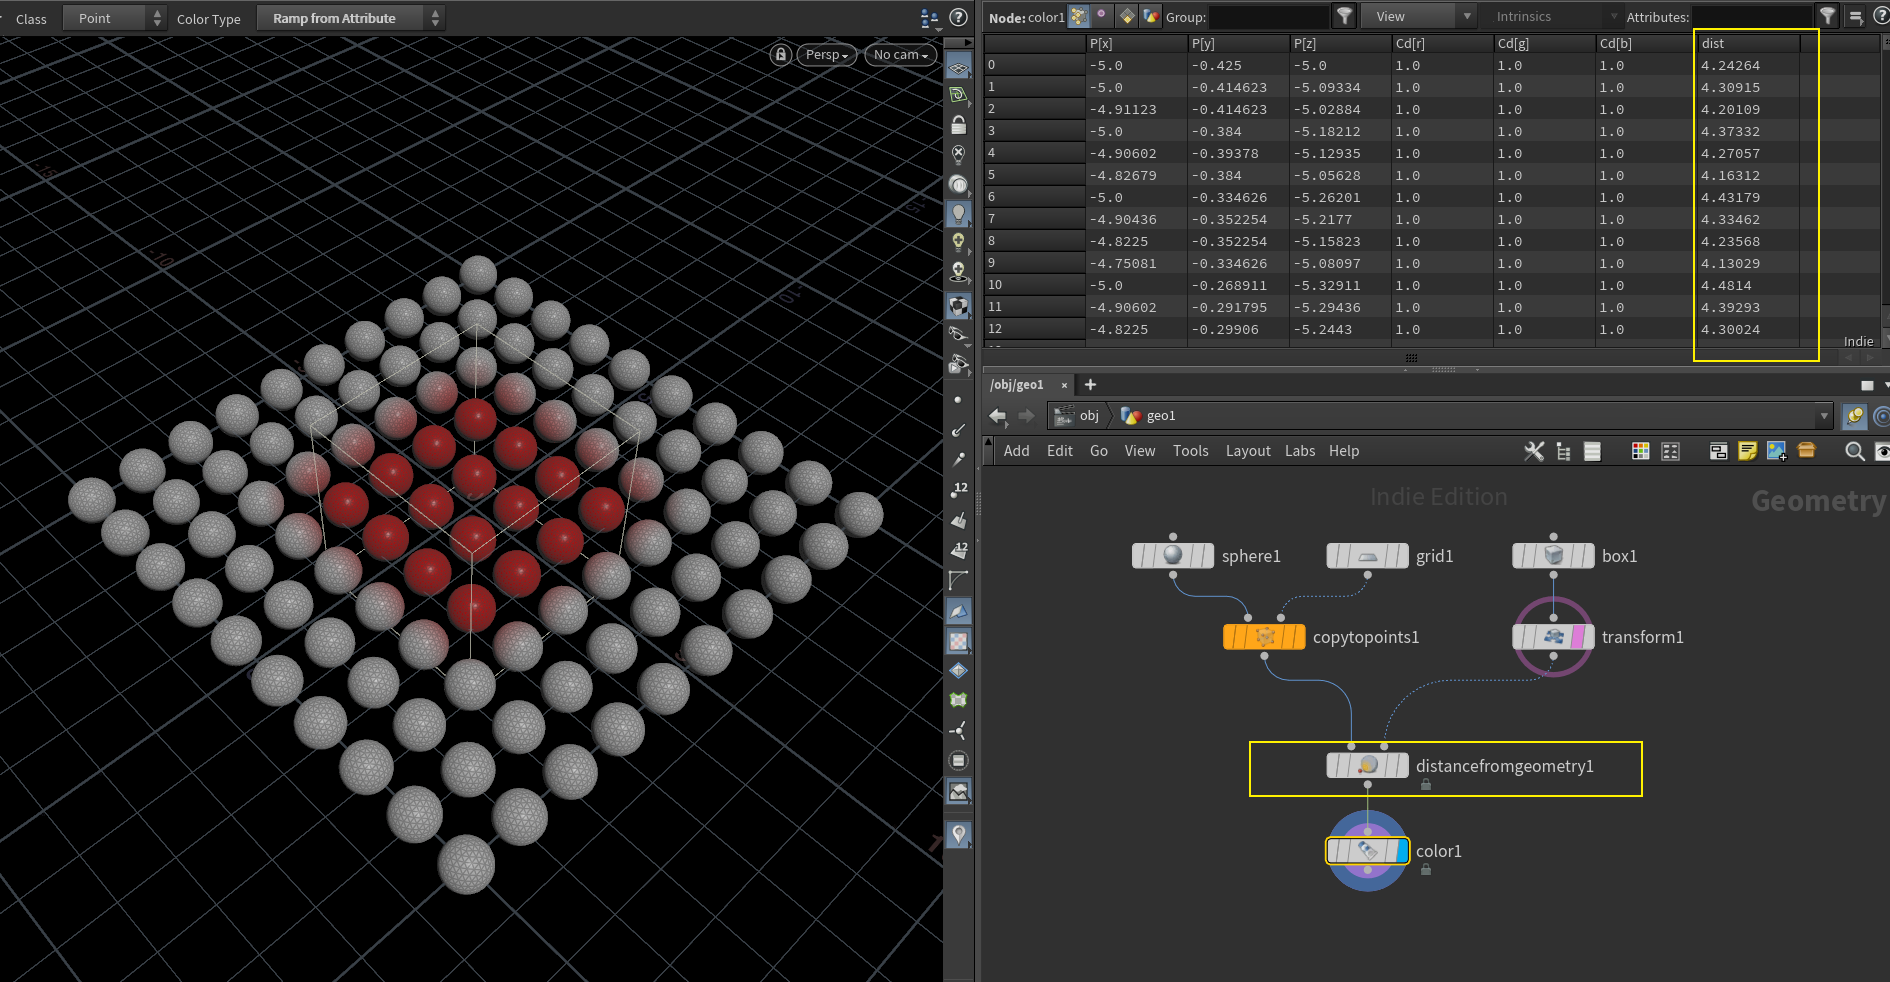Image resolution: width=1890 pixels, height=982 pixels.
Task: Select primitives view in geometry spreadsheet
Action: pos(1127,16)
